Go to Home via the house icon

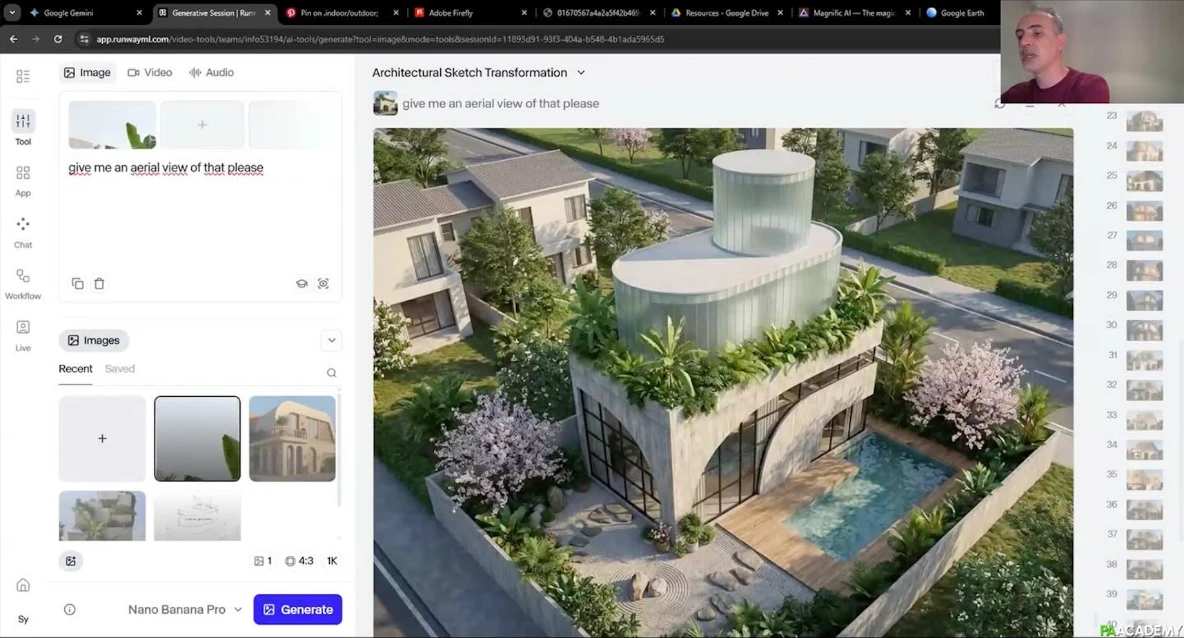(x=23, y=585)
